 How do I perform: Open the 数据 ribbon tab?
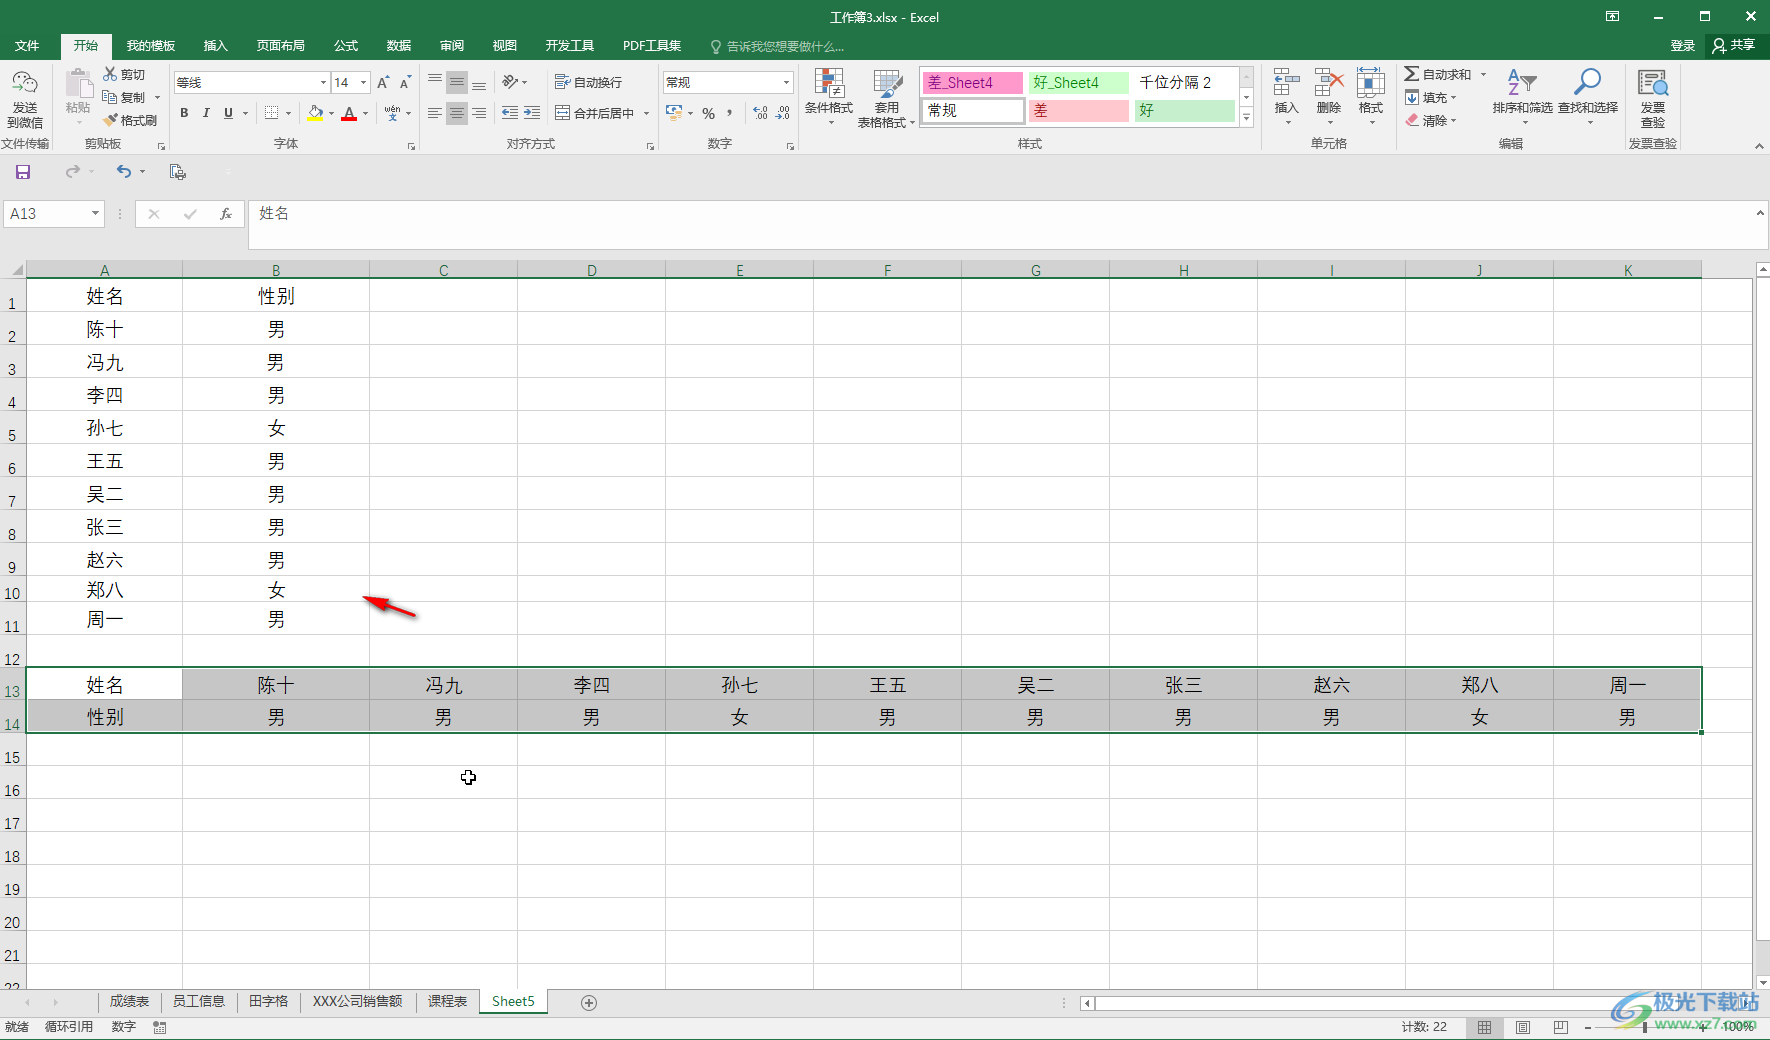pyautogui.click(x=399, y=46)
